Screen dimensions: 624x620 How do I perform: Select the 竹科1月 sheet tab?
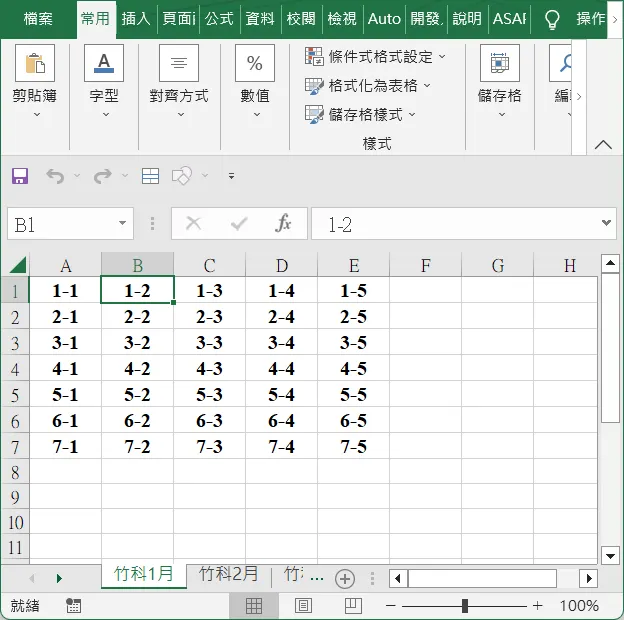pos(144,575)
